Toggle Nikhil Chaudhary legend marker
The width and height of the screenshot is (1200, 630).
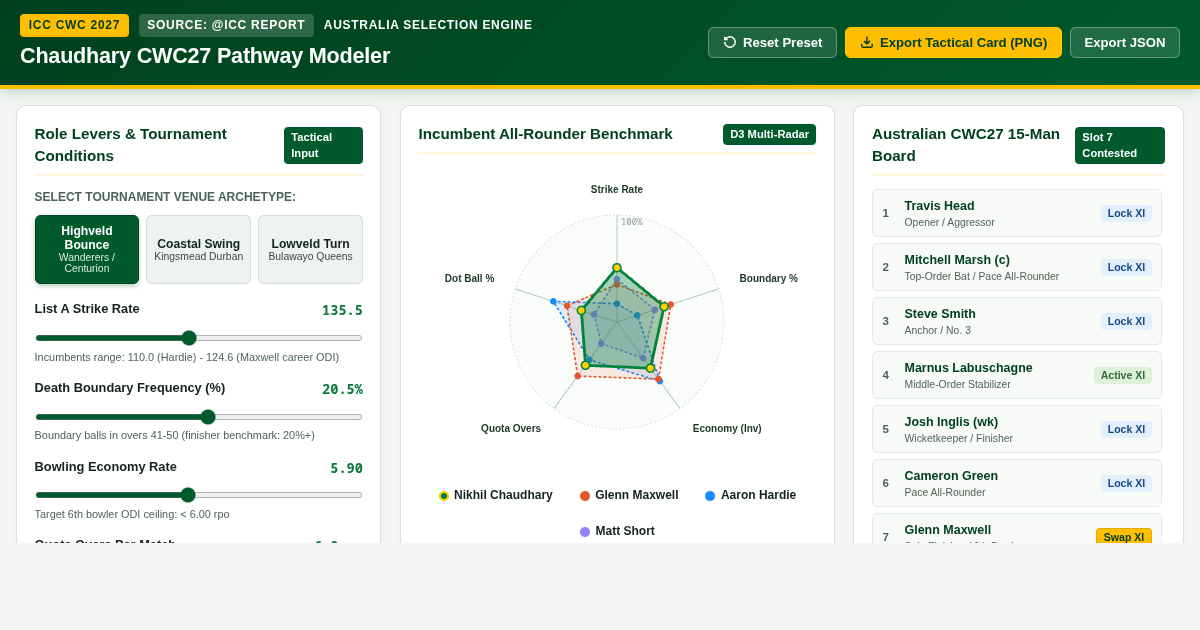point(444,496)
